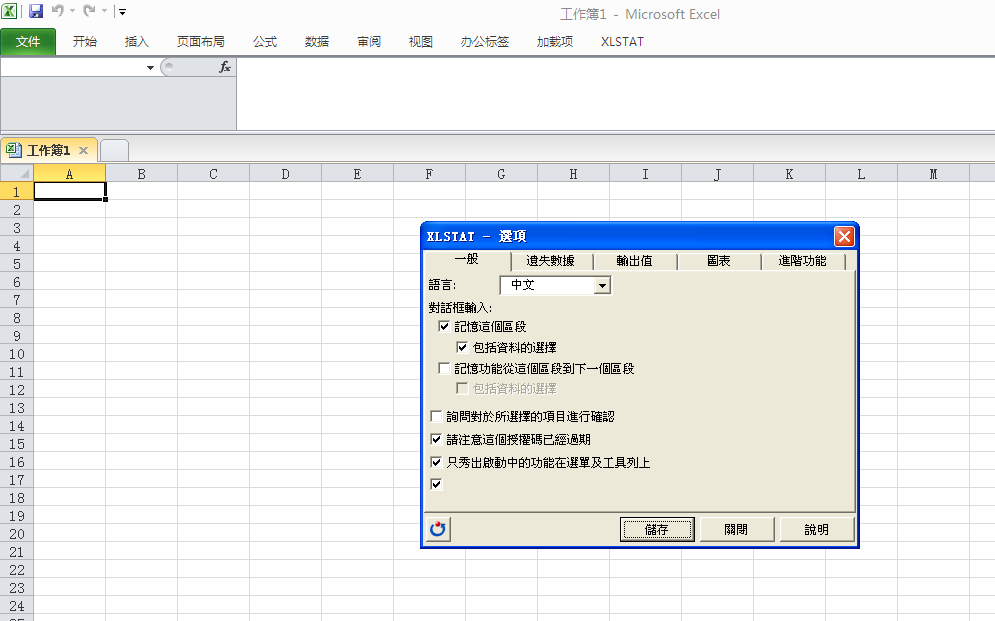The height and width of the screenshot is (621, 995).
Task: Open the XLSTAT ribbon tab
Action: click(622, 42)
